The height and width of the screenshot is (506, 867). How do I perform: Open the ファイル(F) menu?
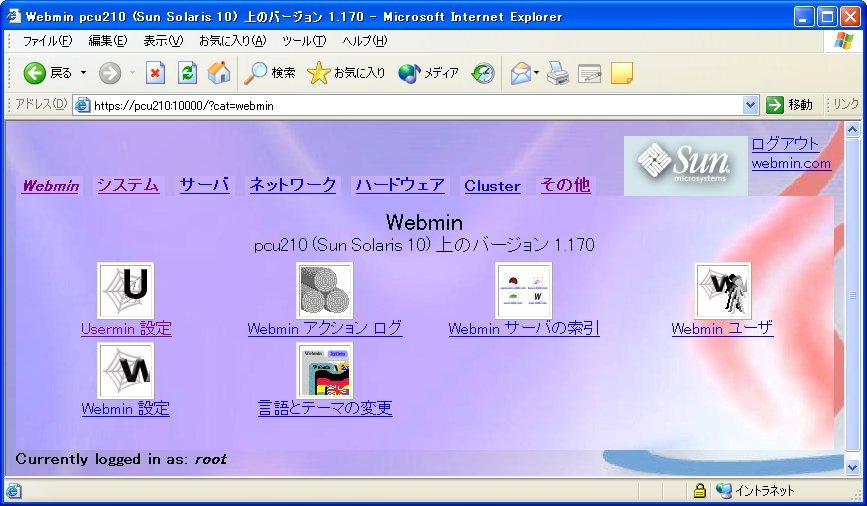[47, 41]
